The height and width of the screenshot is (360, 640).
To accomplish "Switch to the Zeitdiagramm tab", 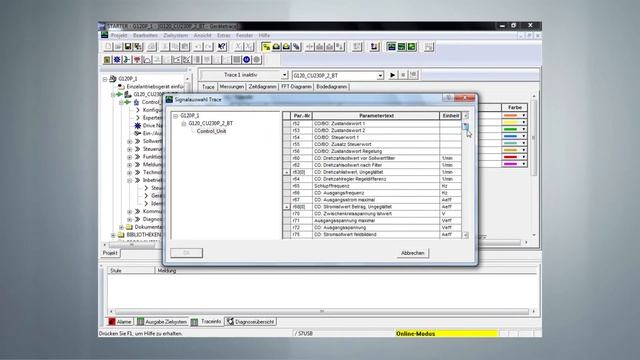I will point(262,87).
